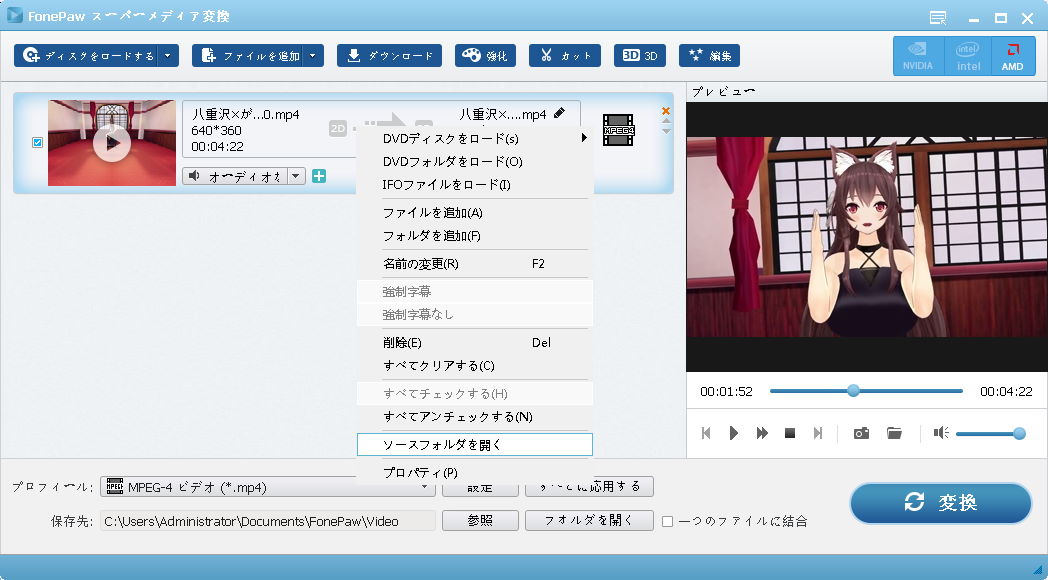Viewport: 1048px width, 580px height.
Task: Click the Apply to All (応用する) button
Action: point(590,486)
